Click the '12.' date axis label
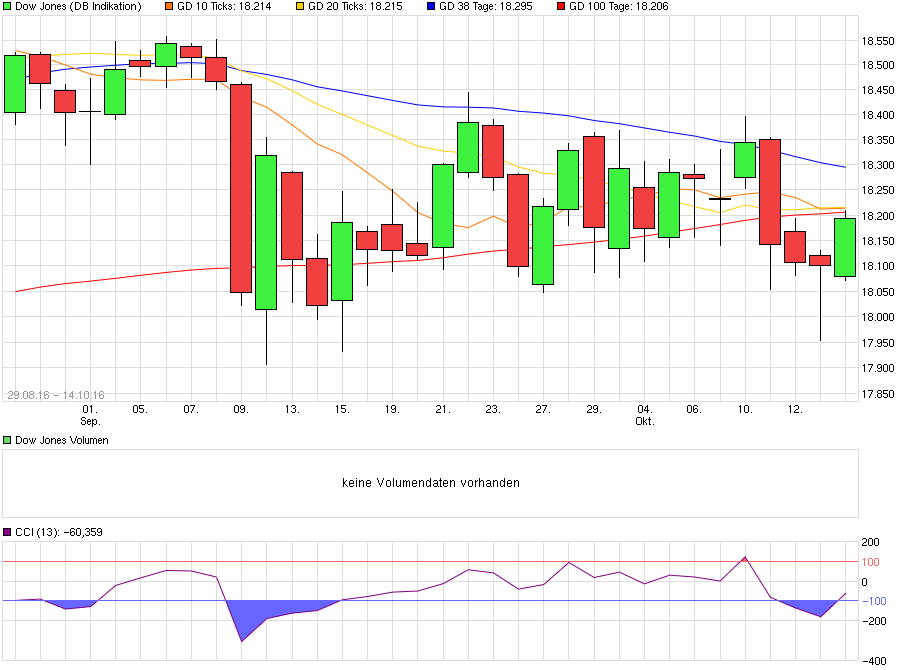The width and height of the screenshot is (900, 670). (795, 409)
